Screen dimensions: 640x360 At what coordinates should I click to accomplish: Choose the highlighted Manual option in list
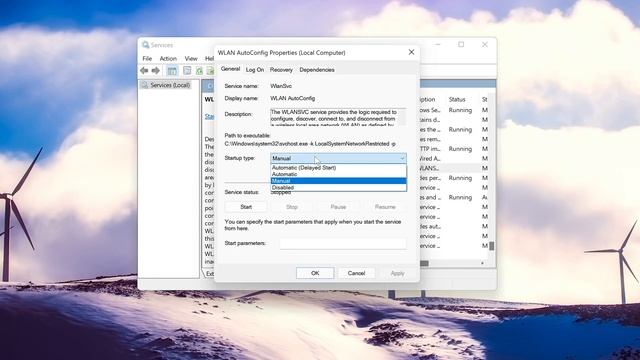338,181
